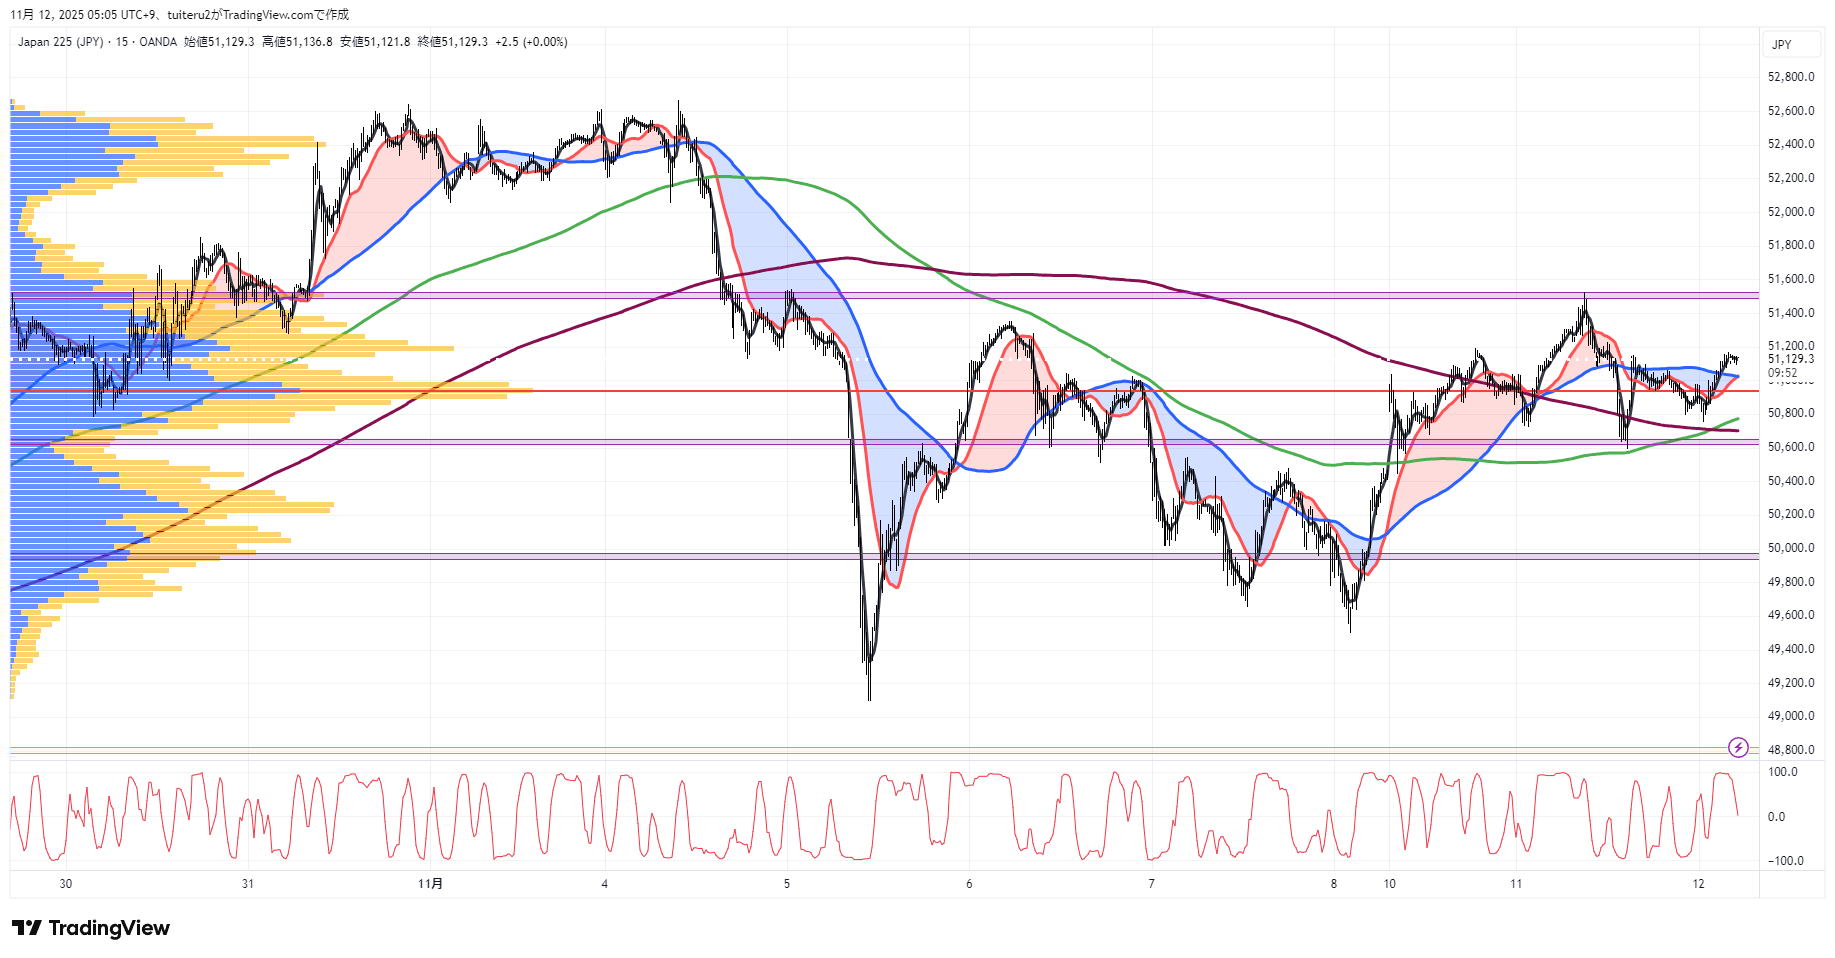
Task: Click the +2.5 (+0.00%) change value
Action: [531, 42]
